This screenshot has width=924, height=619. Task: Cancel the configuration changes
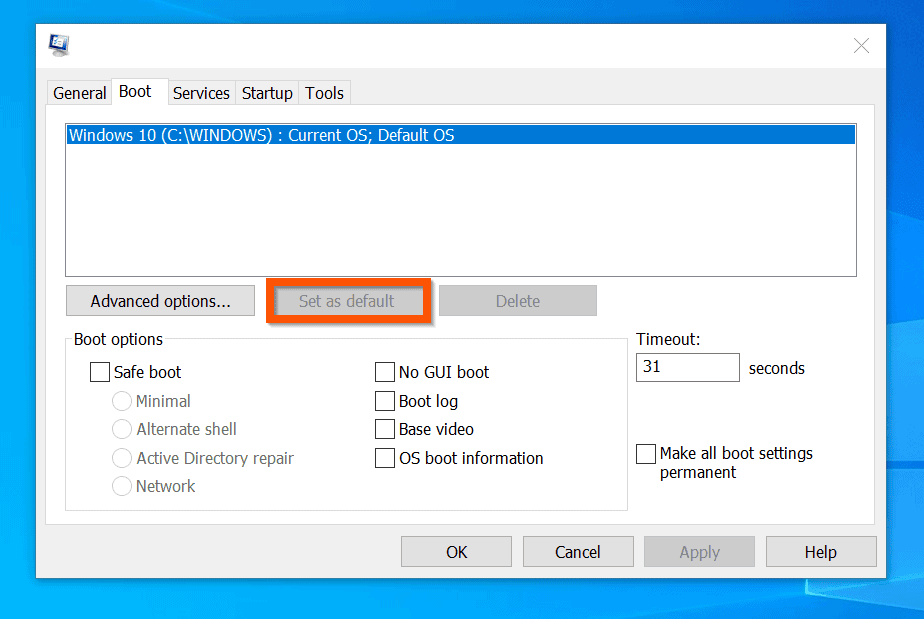578,552
